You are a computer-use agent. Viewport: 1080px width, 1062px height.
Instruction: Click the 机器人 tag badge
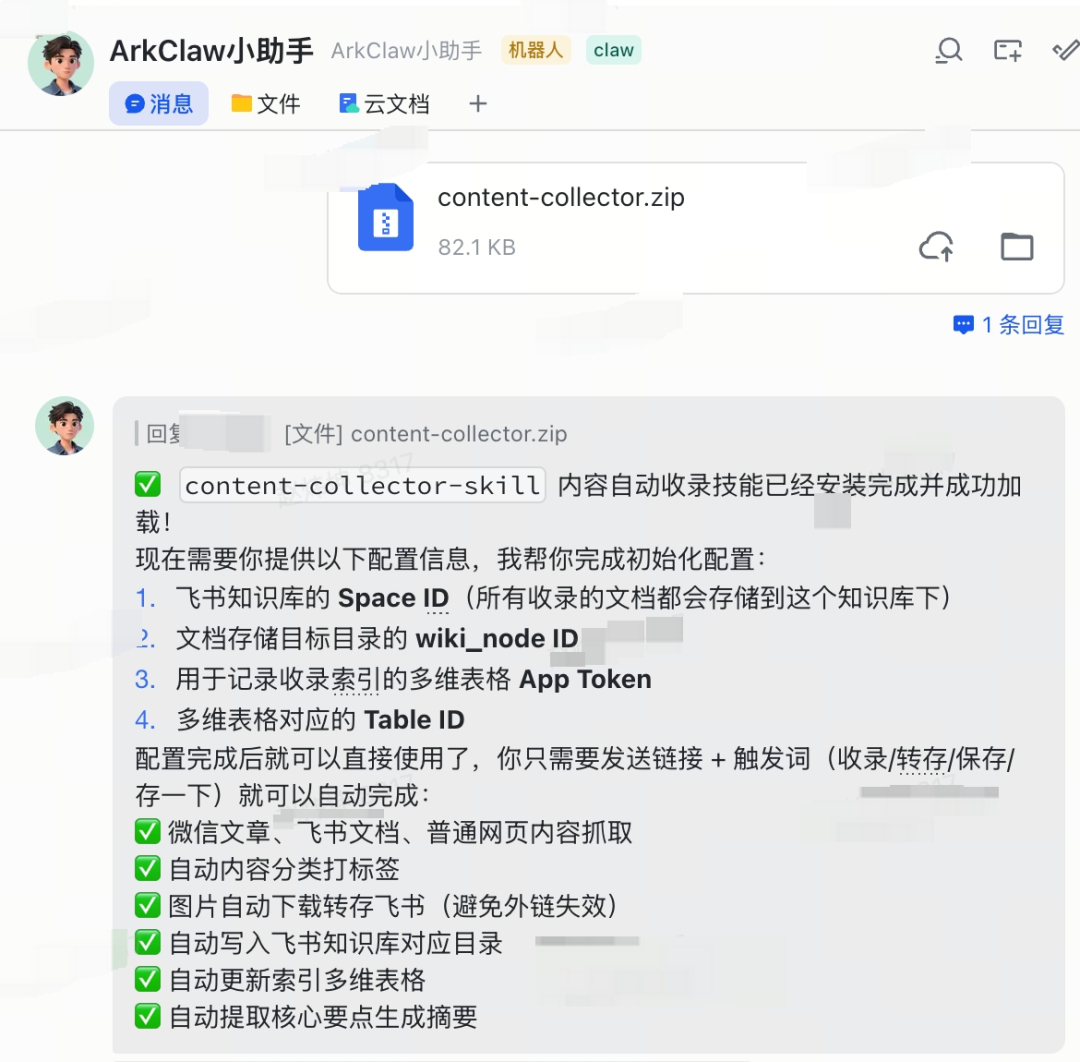pos(536,50)
